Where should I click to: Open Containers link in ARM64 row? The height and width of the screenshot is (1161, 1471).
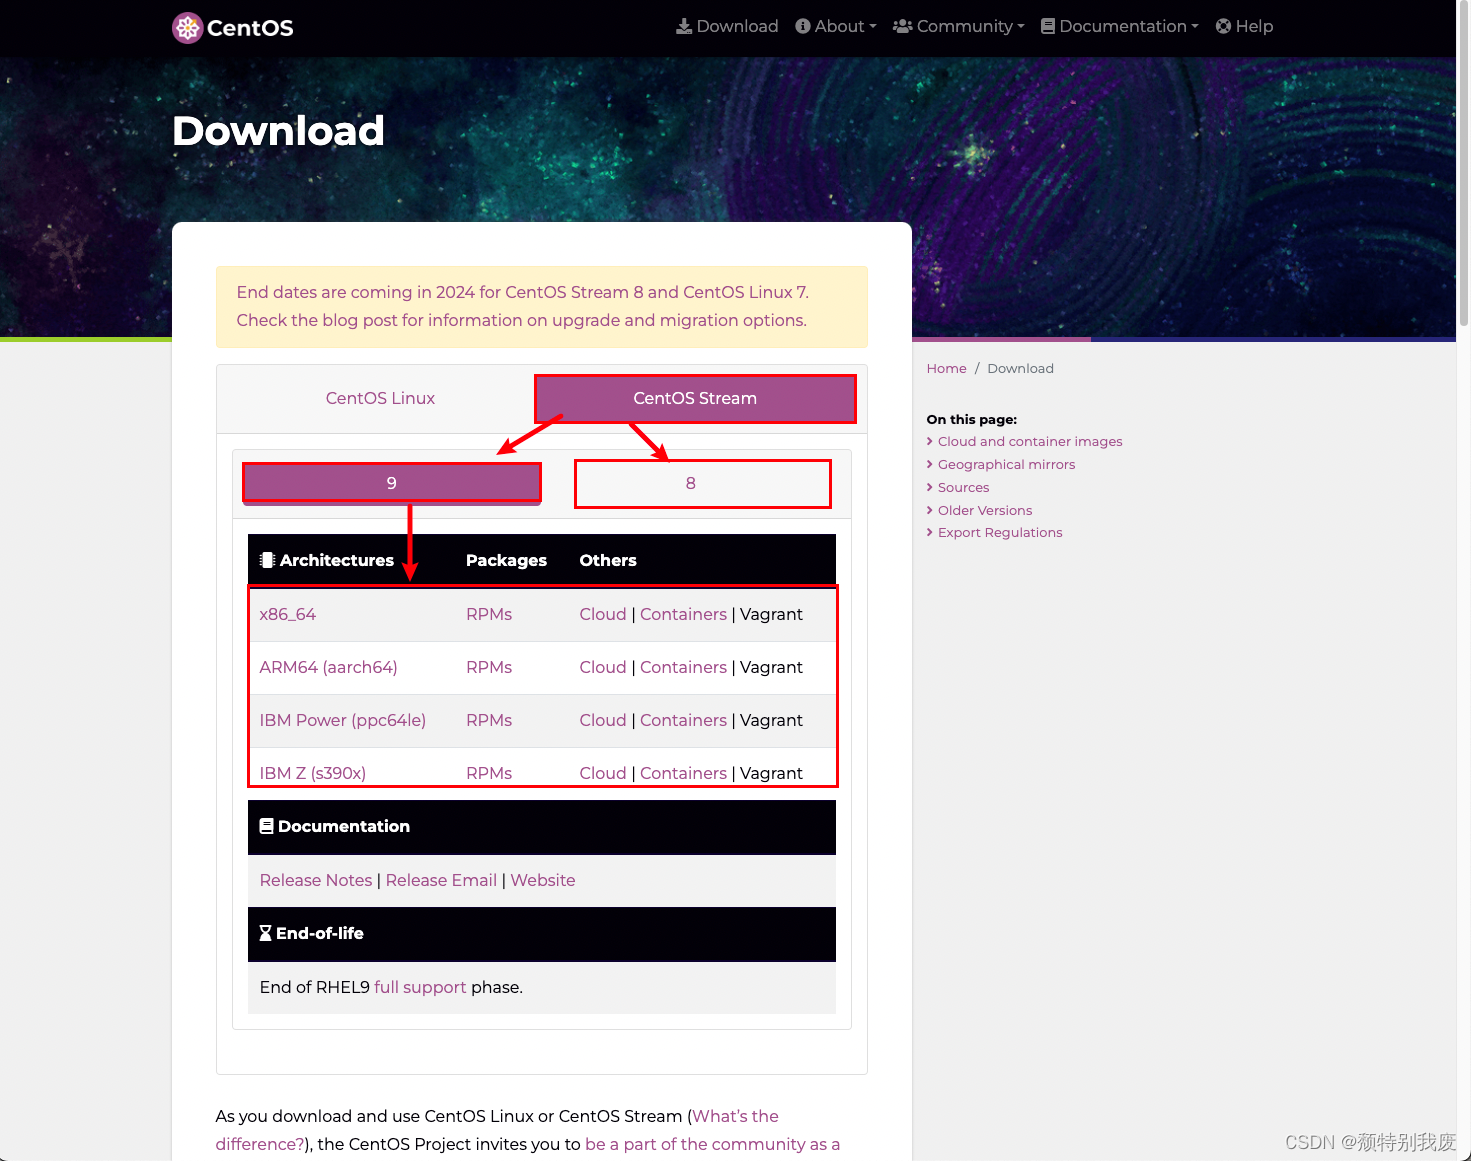click(684, 667)
